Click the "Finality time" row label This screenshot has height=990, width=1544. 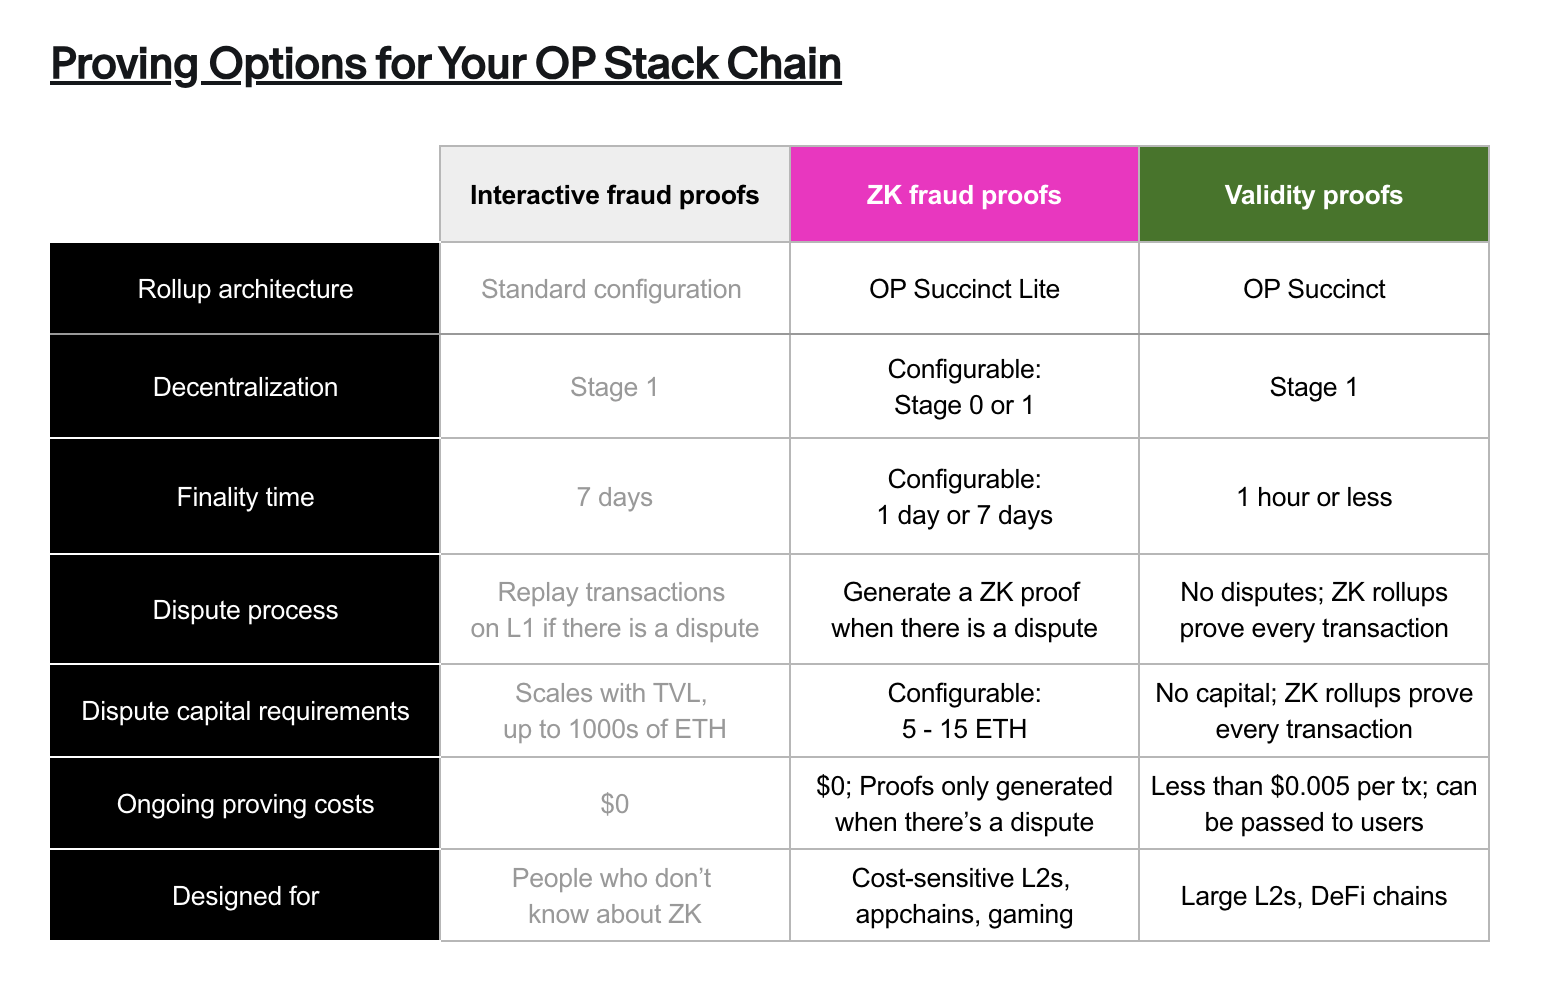(x=245, y=497)
